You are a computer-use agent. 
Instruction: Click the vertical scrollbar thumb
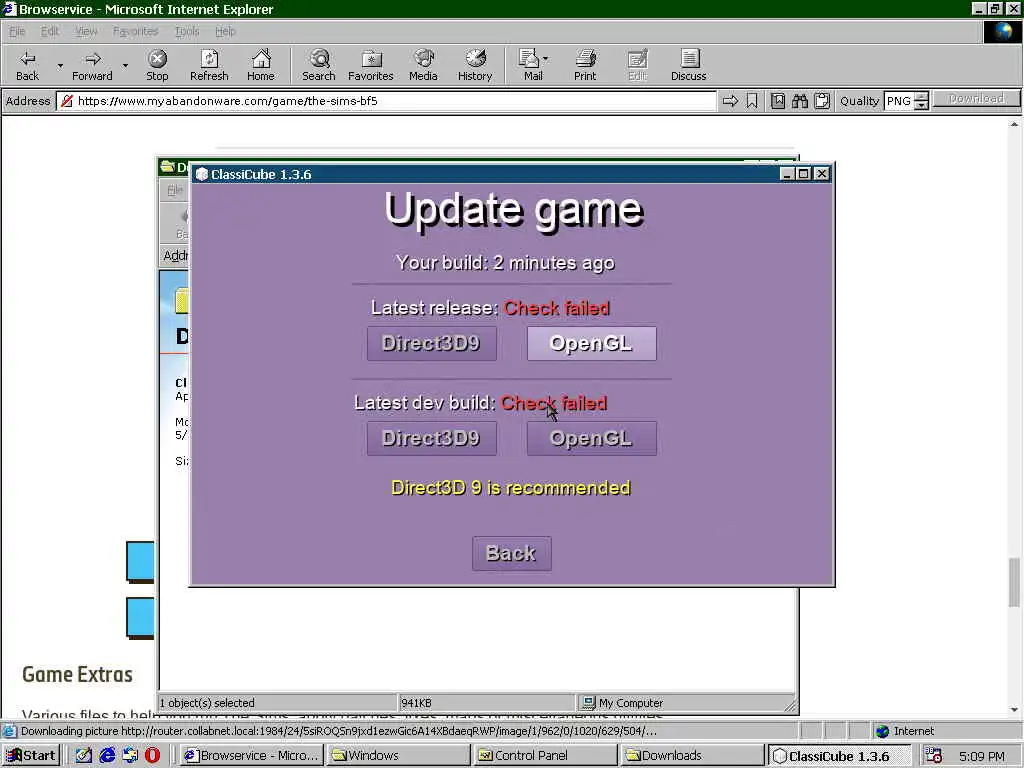click(x=1014, y=583)
